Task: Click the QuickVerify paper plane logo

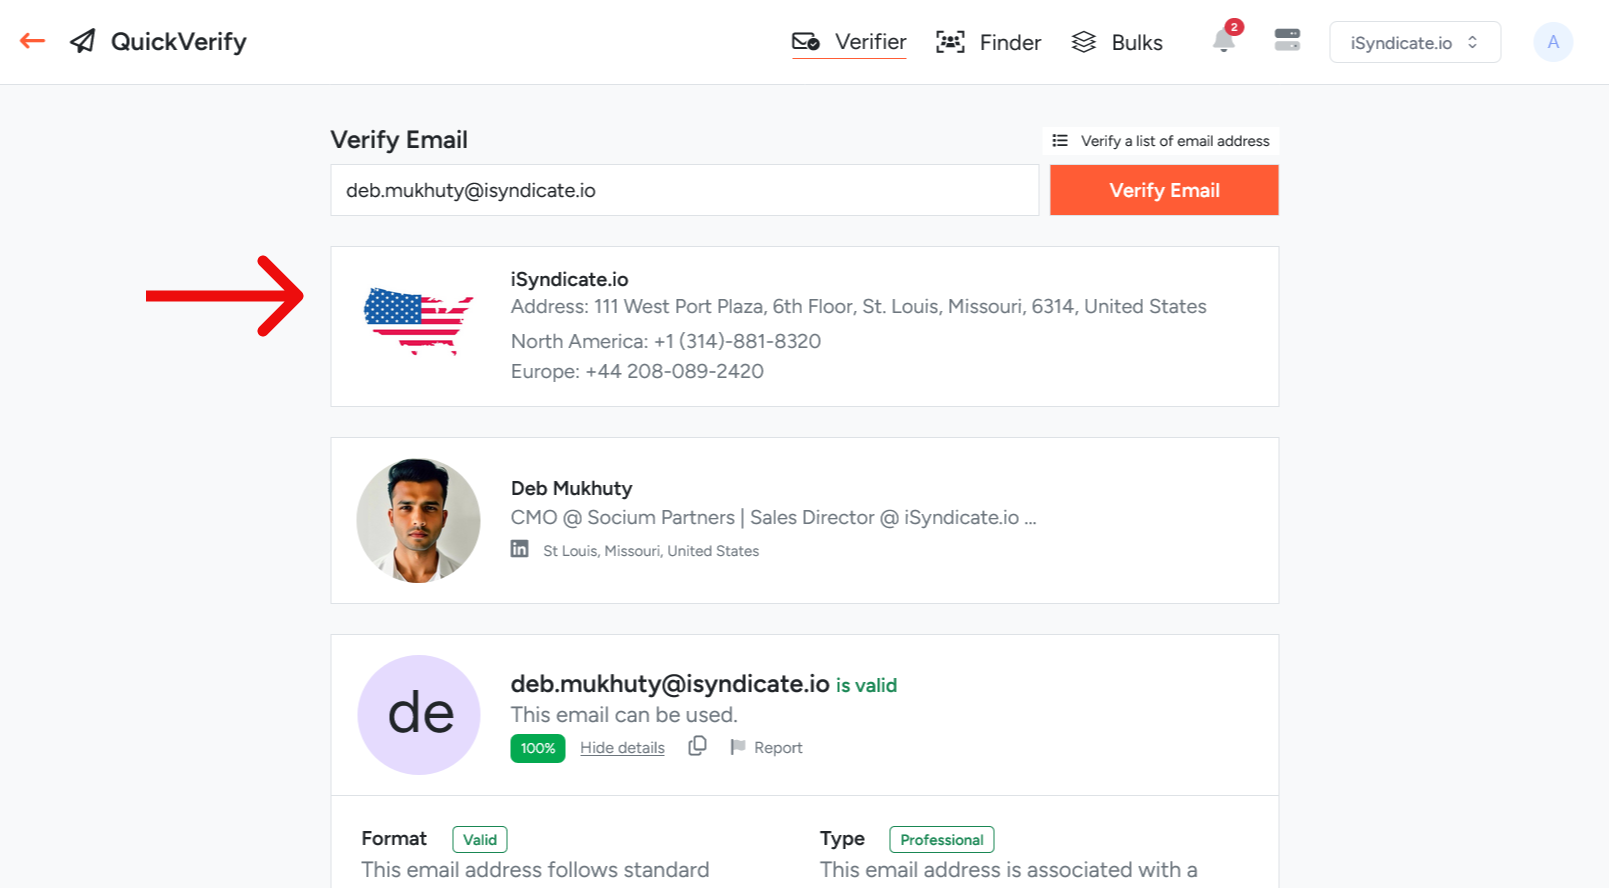Action: tap(83, 41)
